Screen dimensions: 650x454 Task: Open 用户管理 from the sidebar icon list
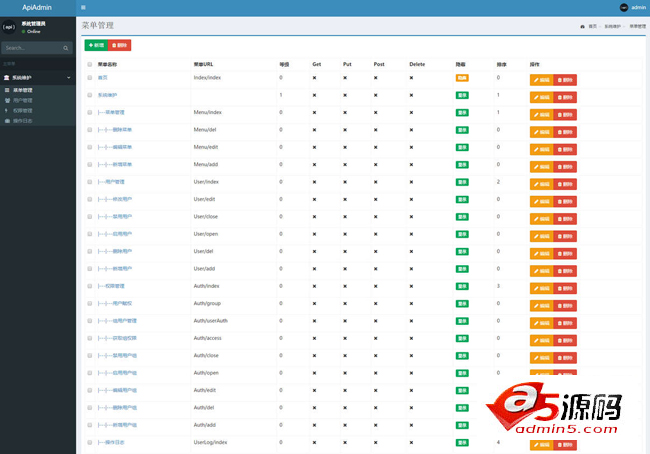click(x=22, y=100)
